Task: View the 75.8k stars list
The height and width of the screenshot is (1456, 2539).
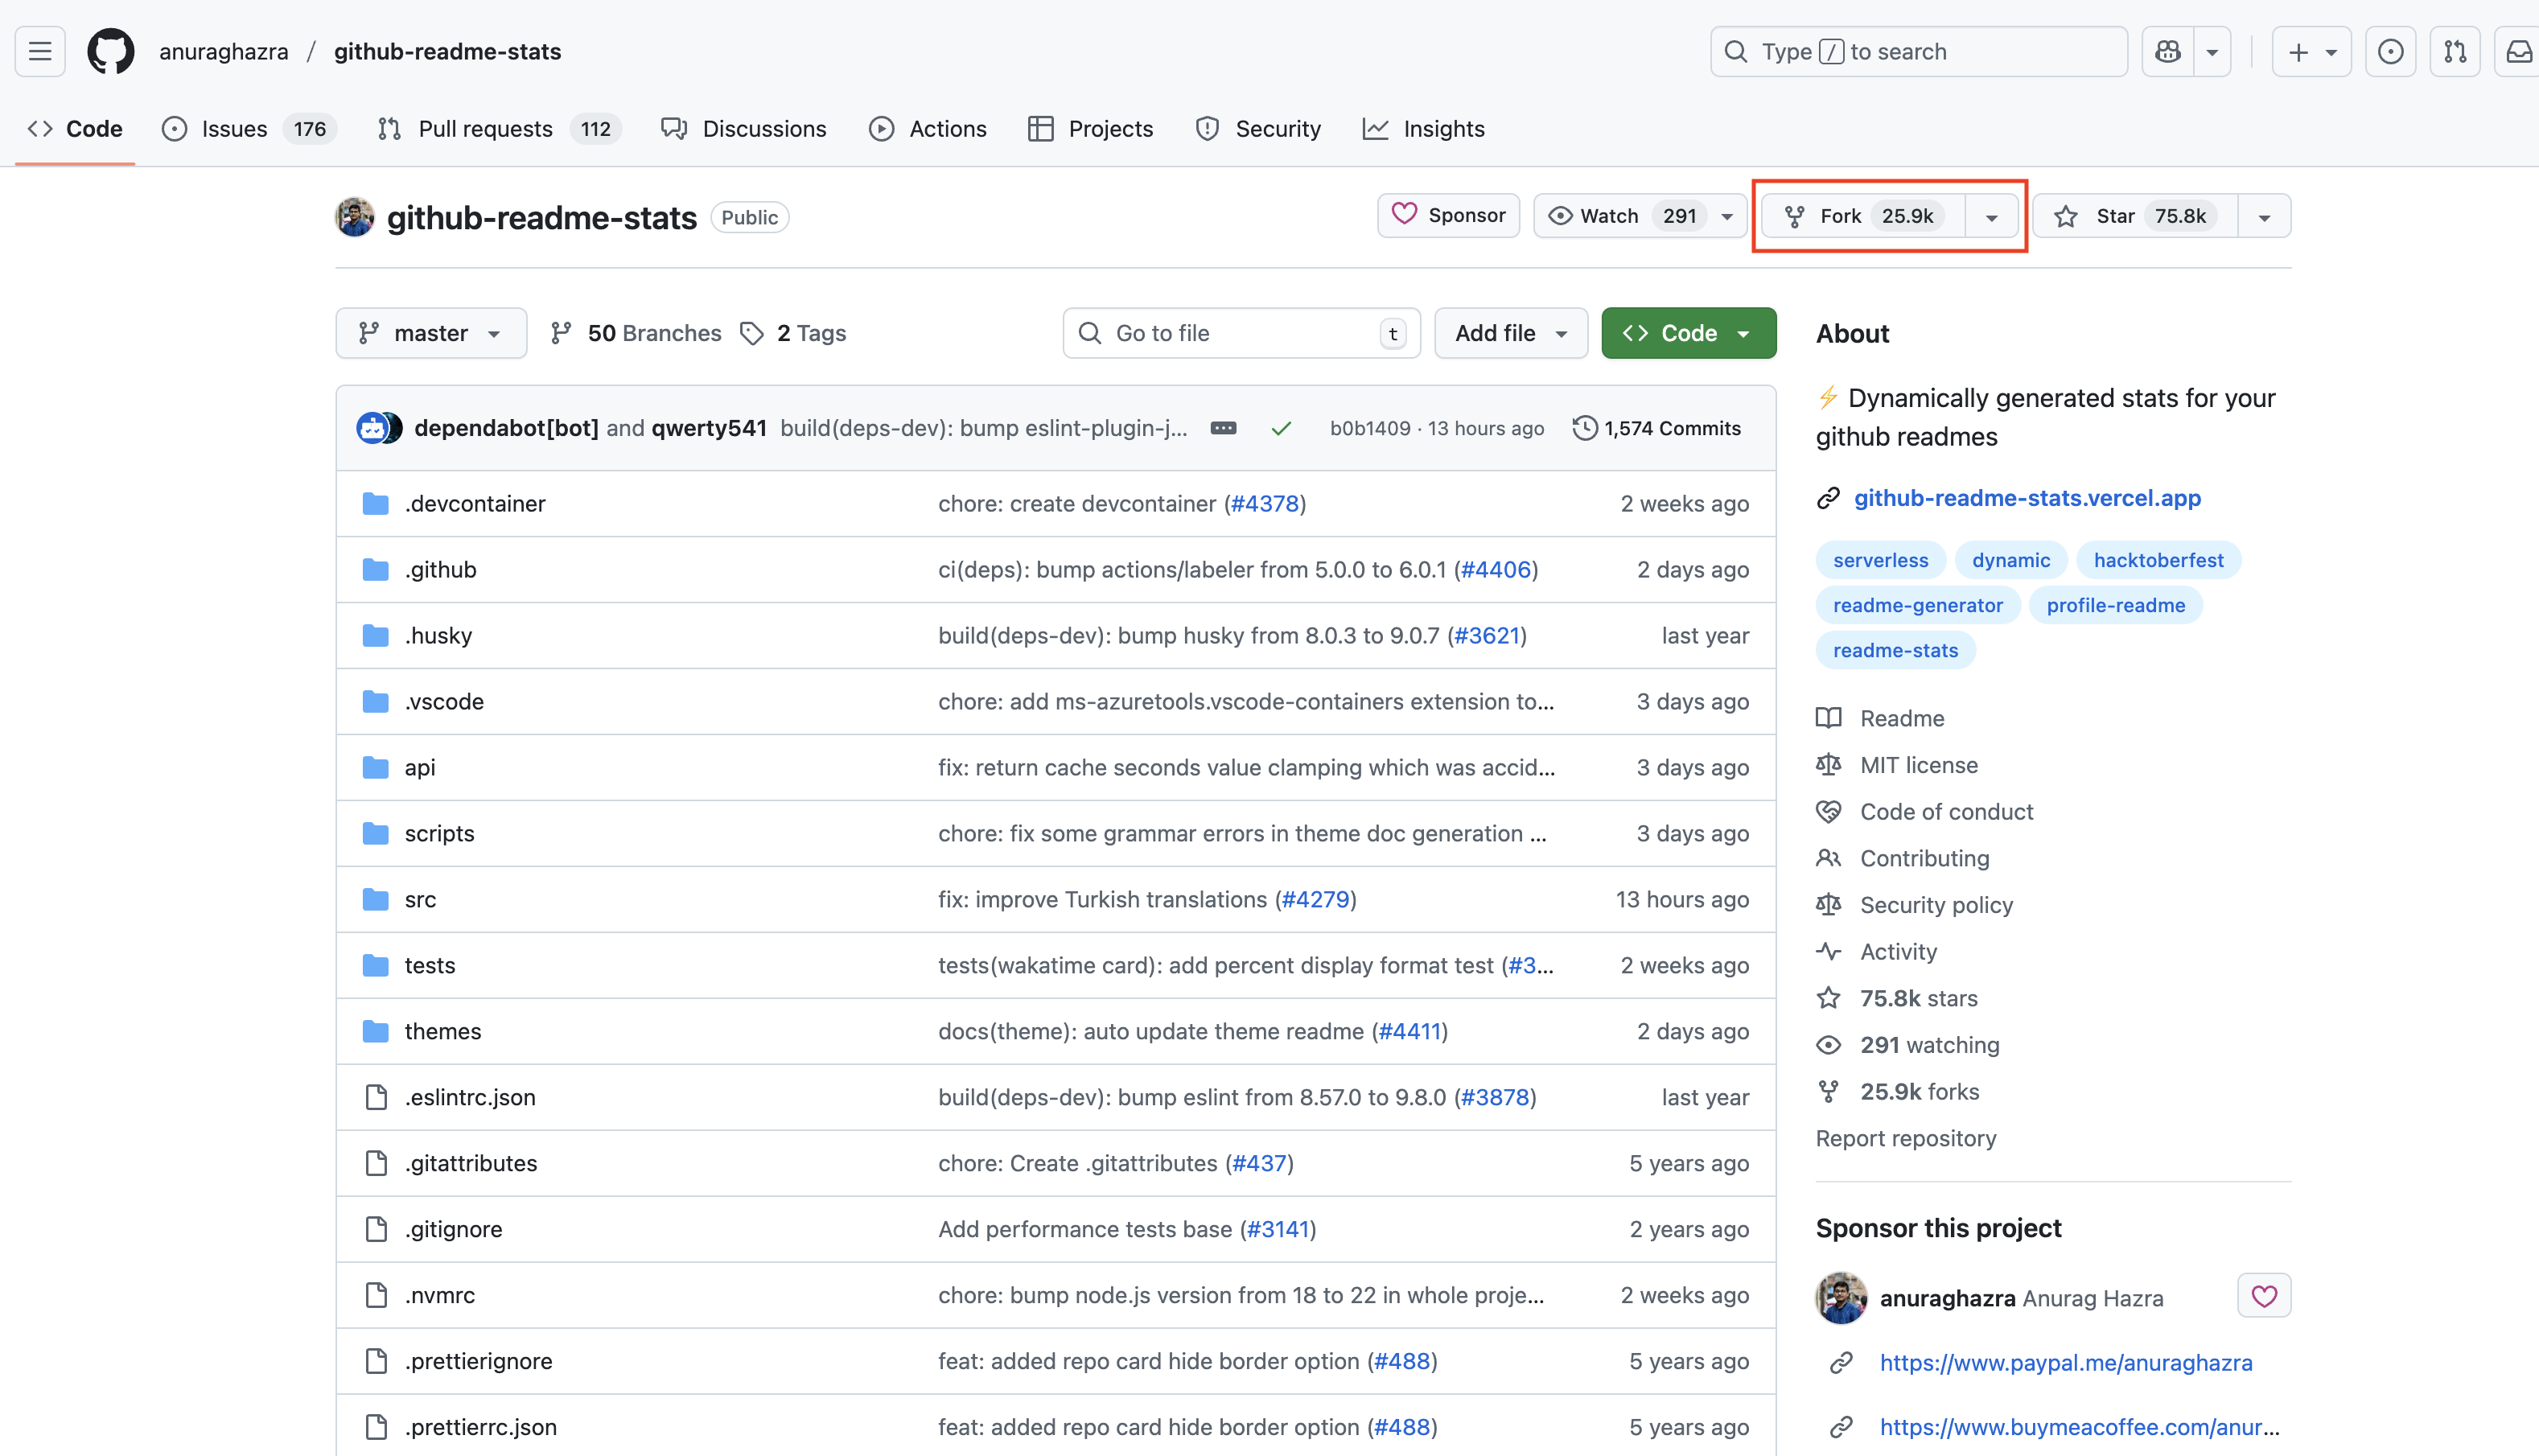Action: 1918,998
